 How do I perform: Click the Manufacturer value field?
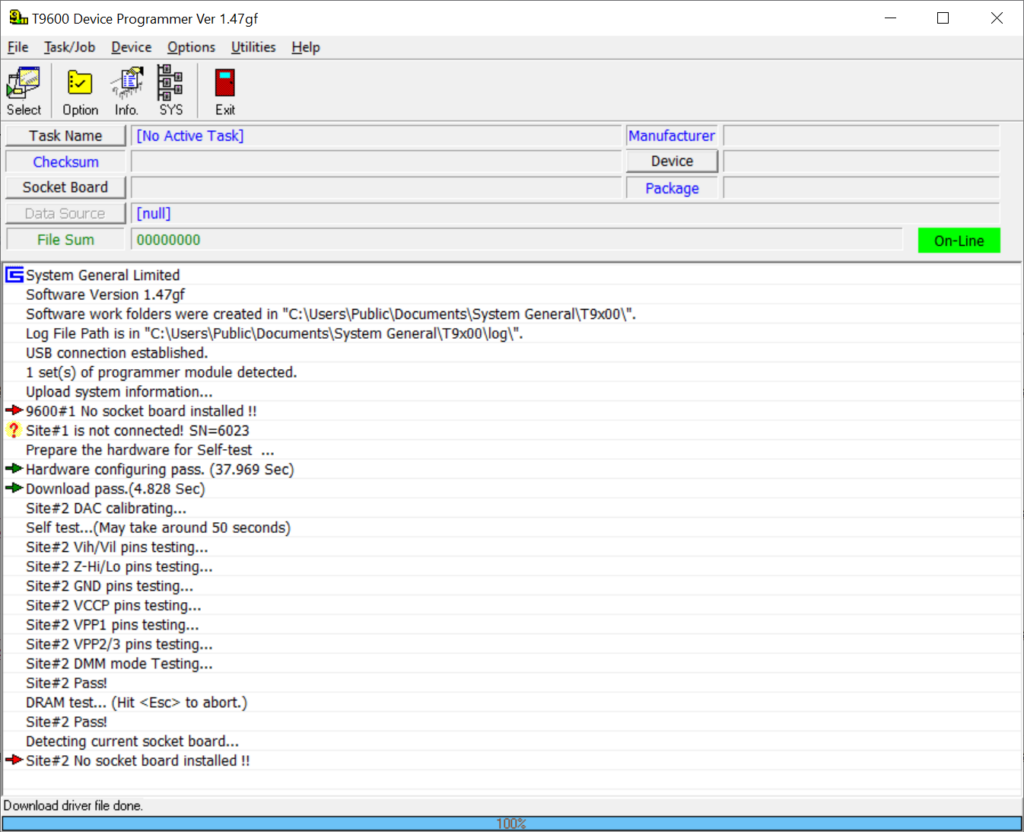[861, 136]
